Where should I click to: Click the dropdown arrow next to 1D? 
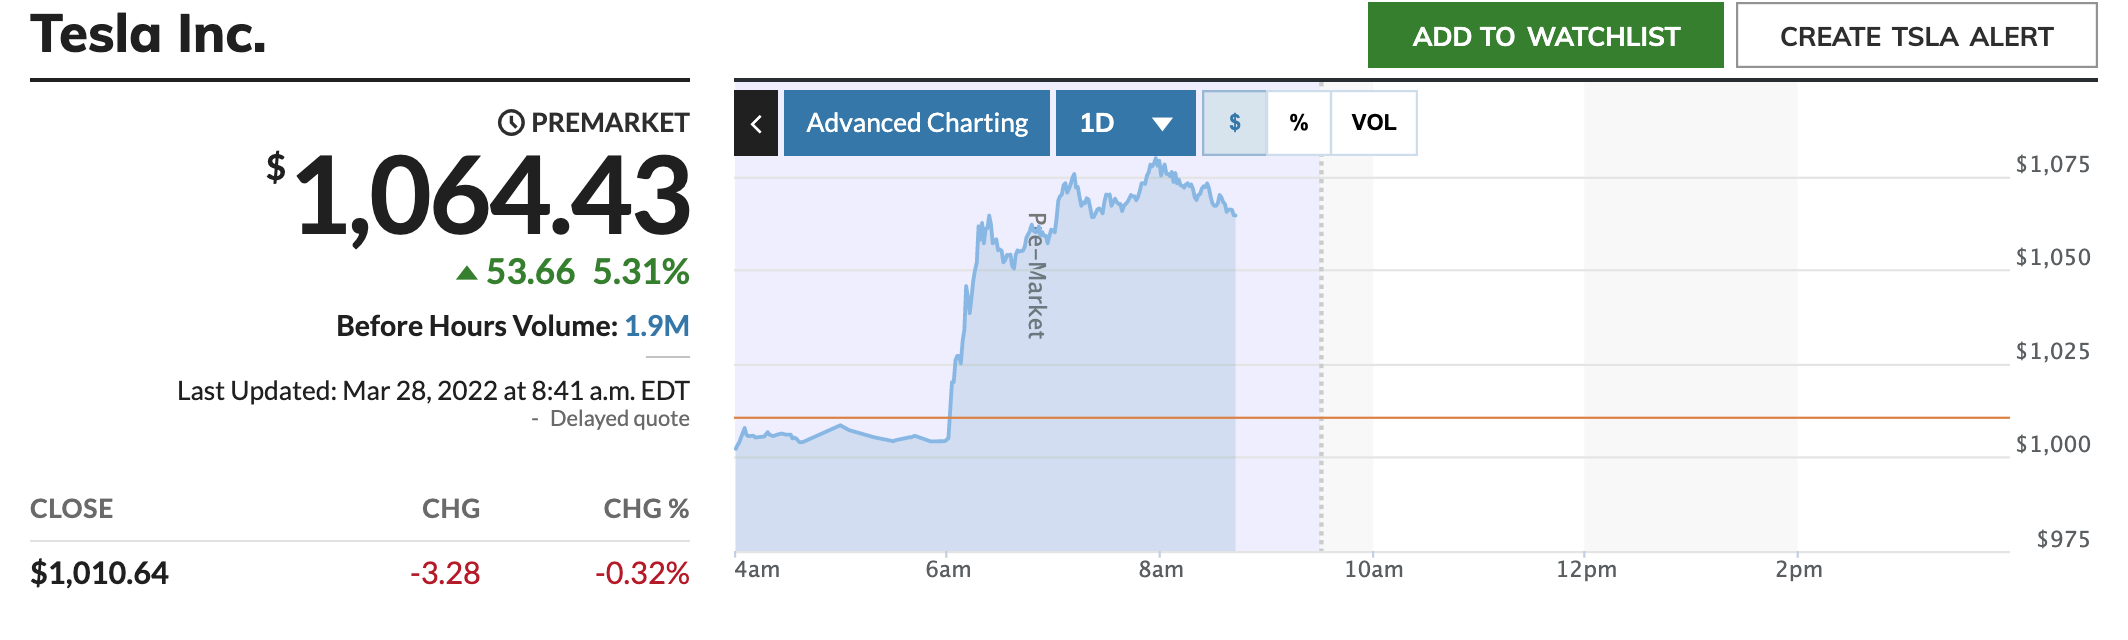[x=1162, y=124]
